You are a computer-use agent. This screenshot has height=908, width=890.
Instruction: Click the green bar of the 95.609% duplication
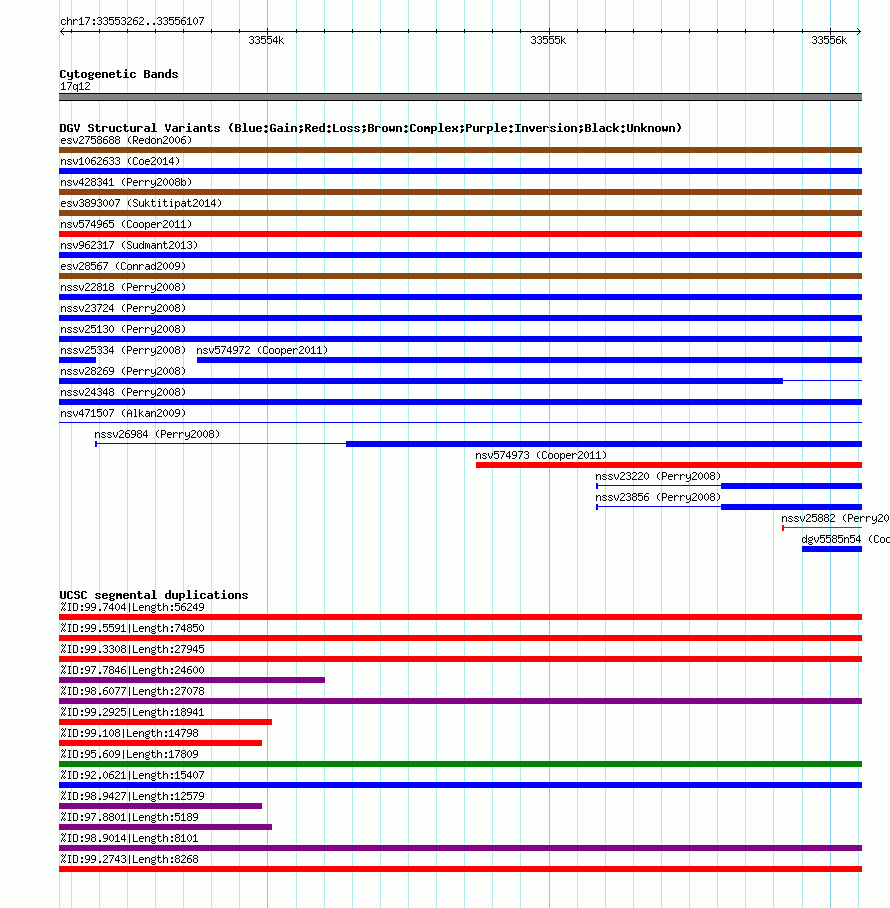click(x=460, y=764)
